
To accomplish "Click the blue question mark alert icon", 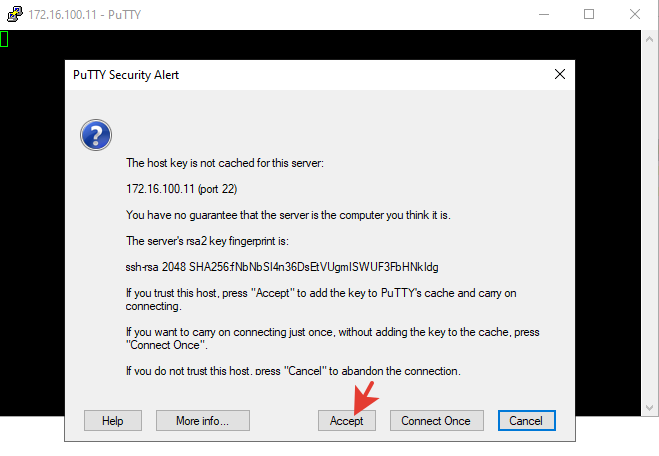I will pos(96,135).
